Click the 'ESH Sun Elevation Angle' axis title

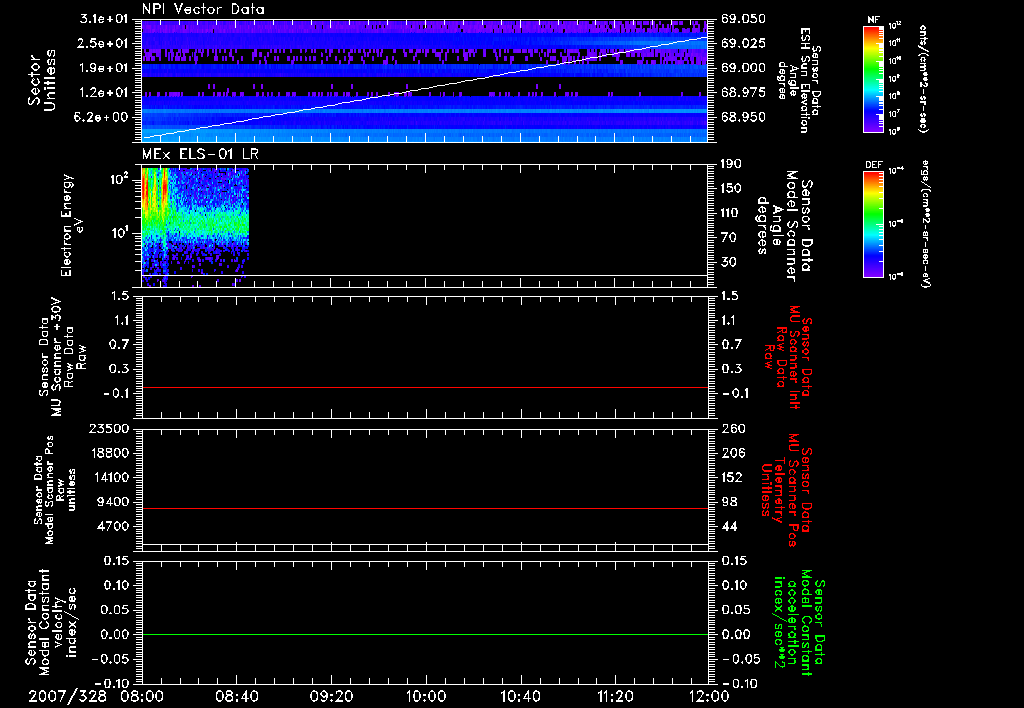click(799, 80)
